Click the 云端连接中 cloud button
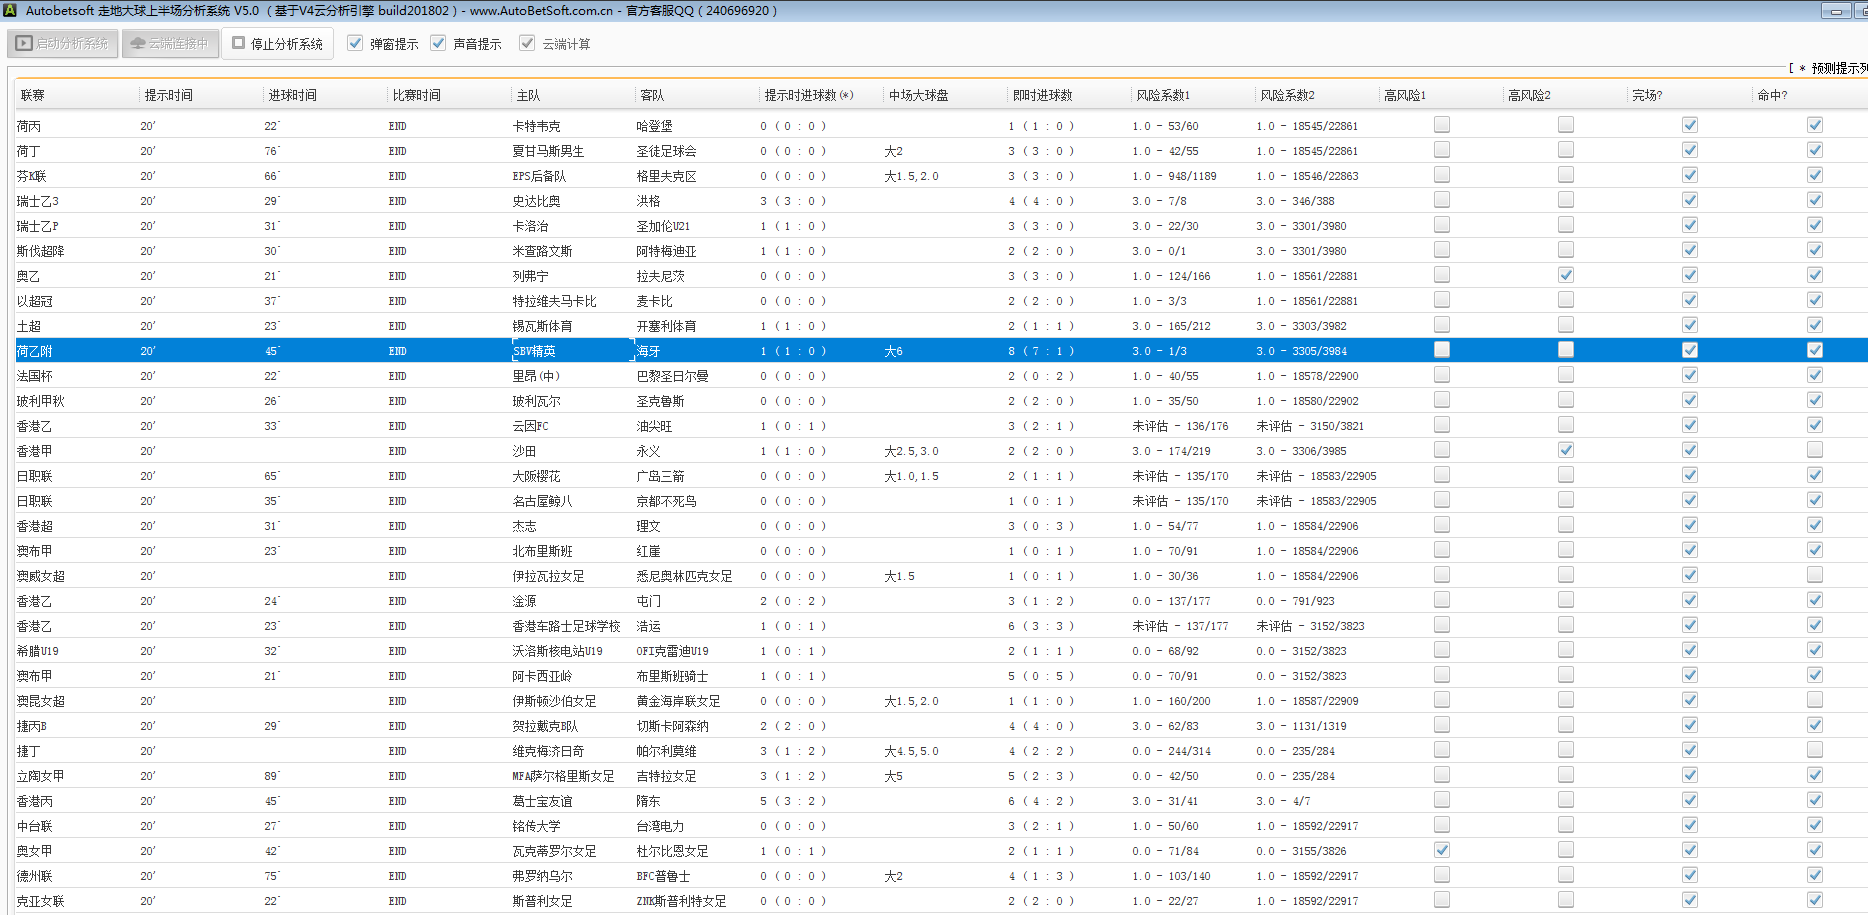Screen dimensions: 1868x915 pos(170,44)
